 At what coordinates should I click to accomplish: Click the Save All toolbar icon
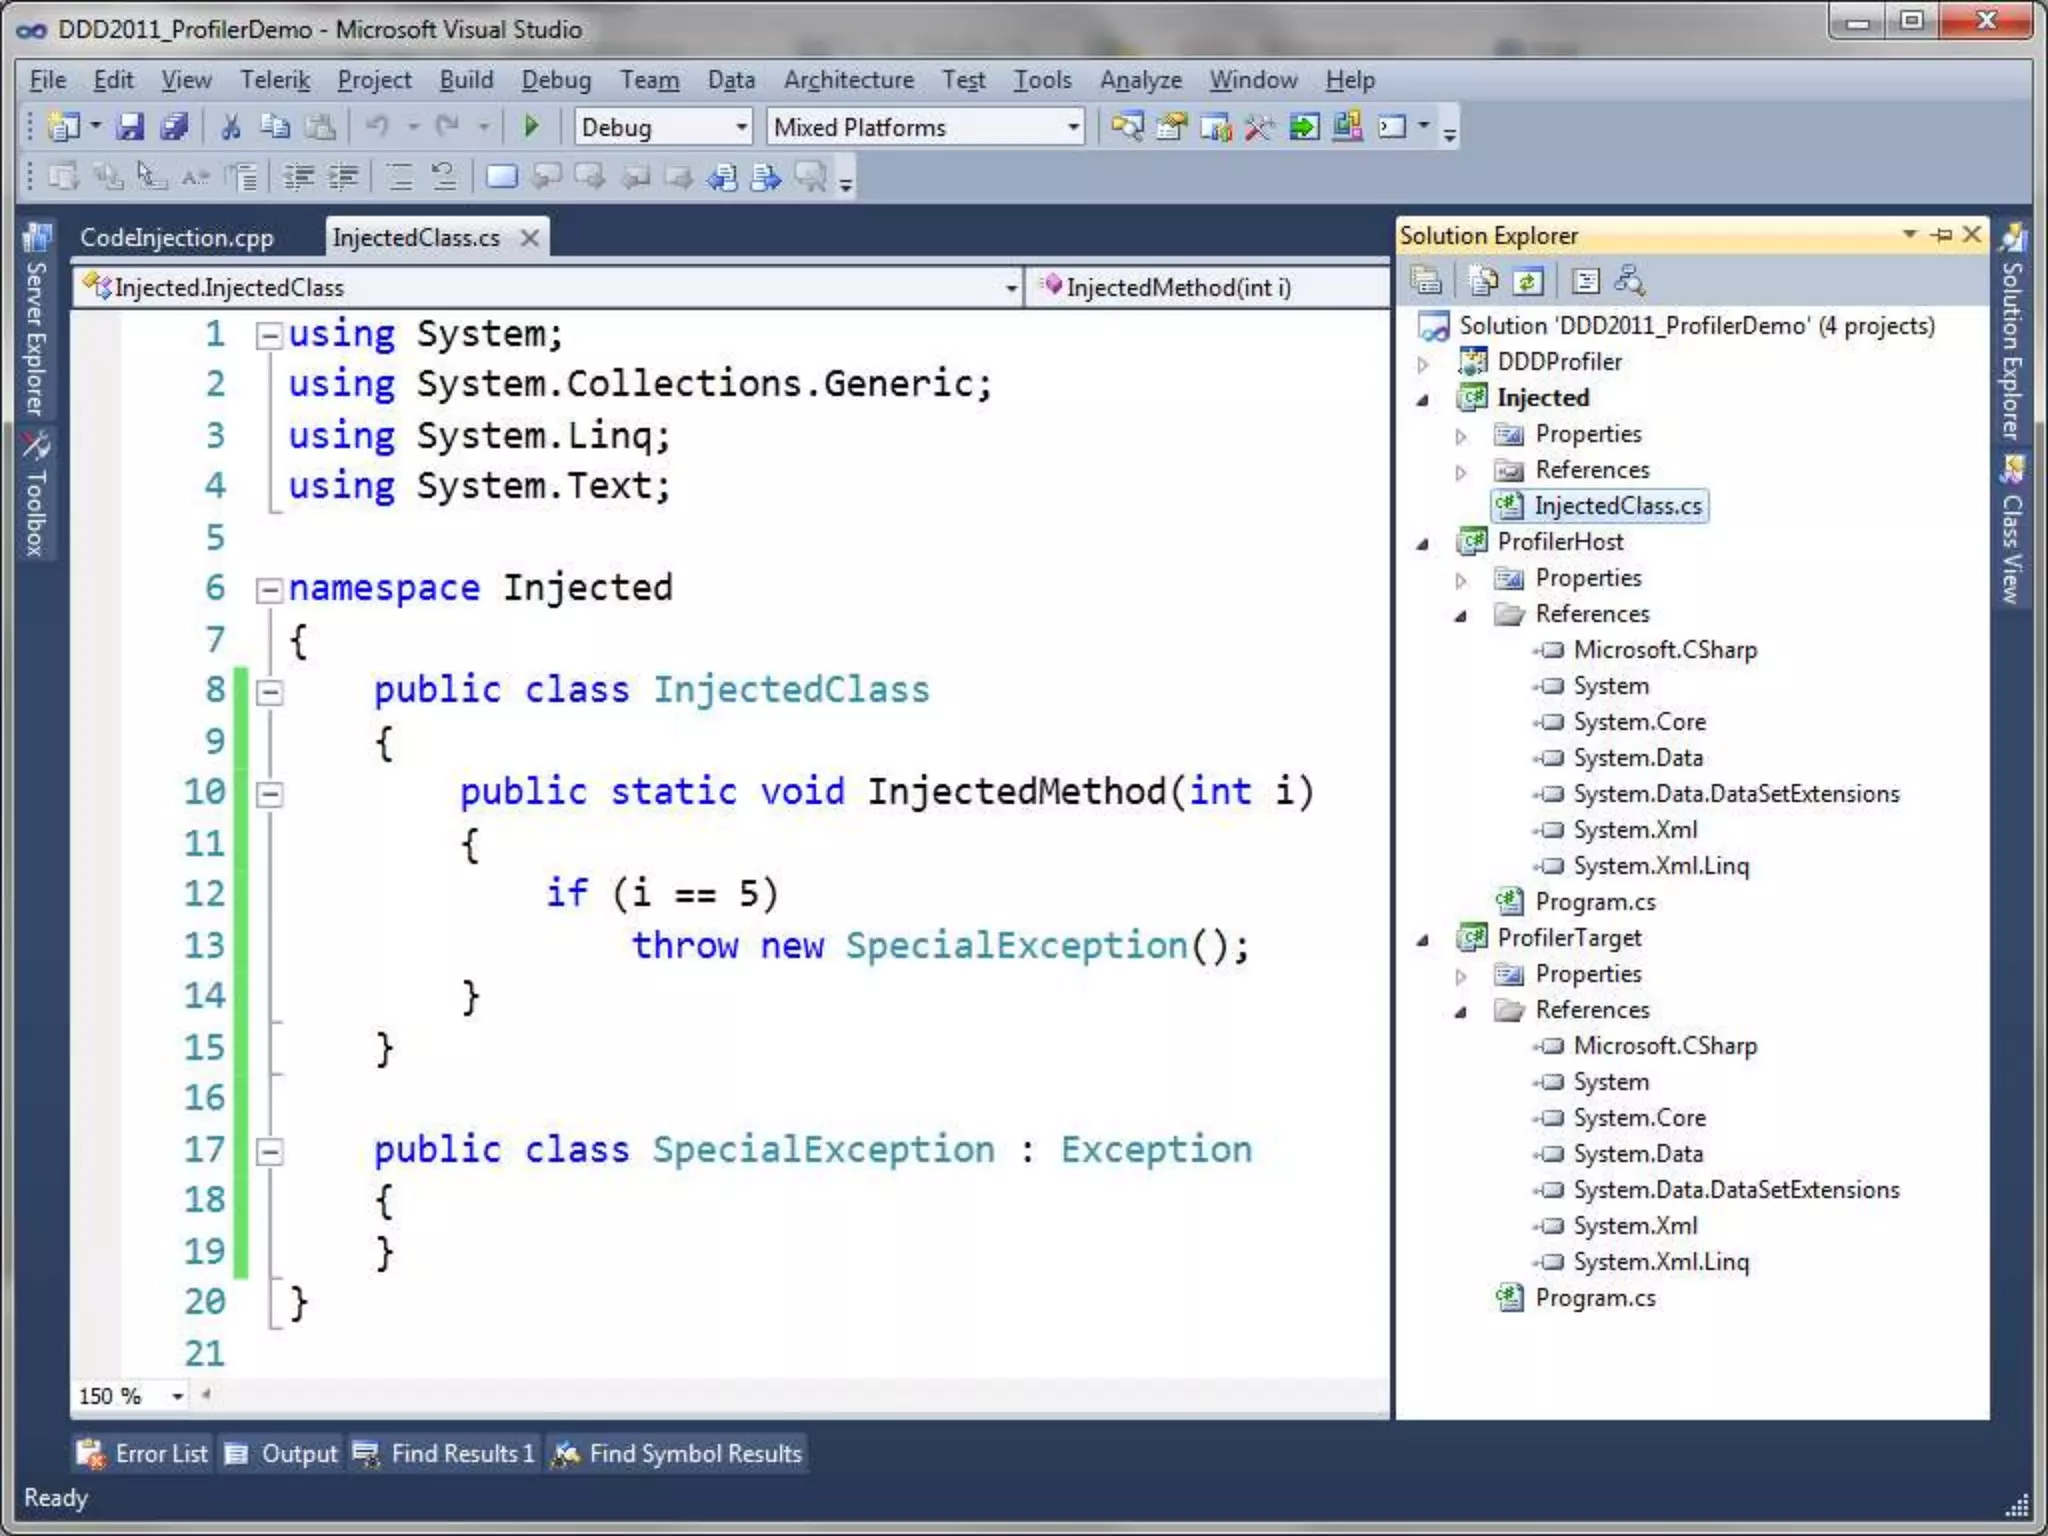click(x=174, y=127)
